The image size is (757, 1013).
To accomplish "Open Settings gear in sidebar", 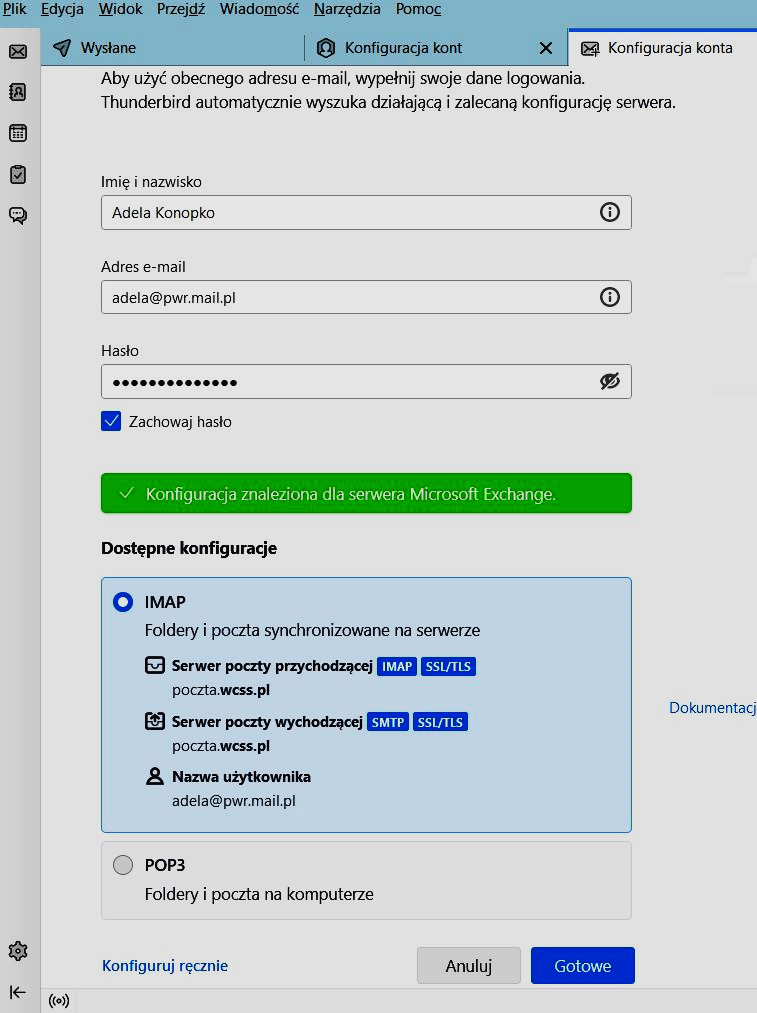I will 18,951.
